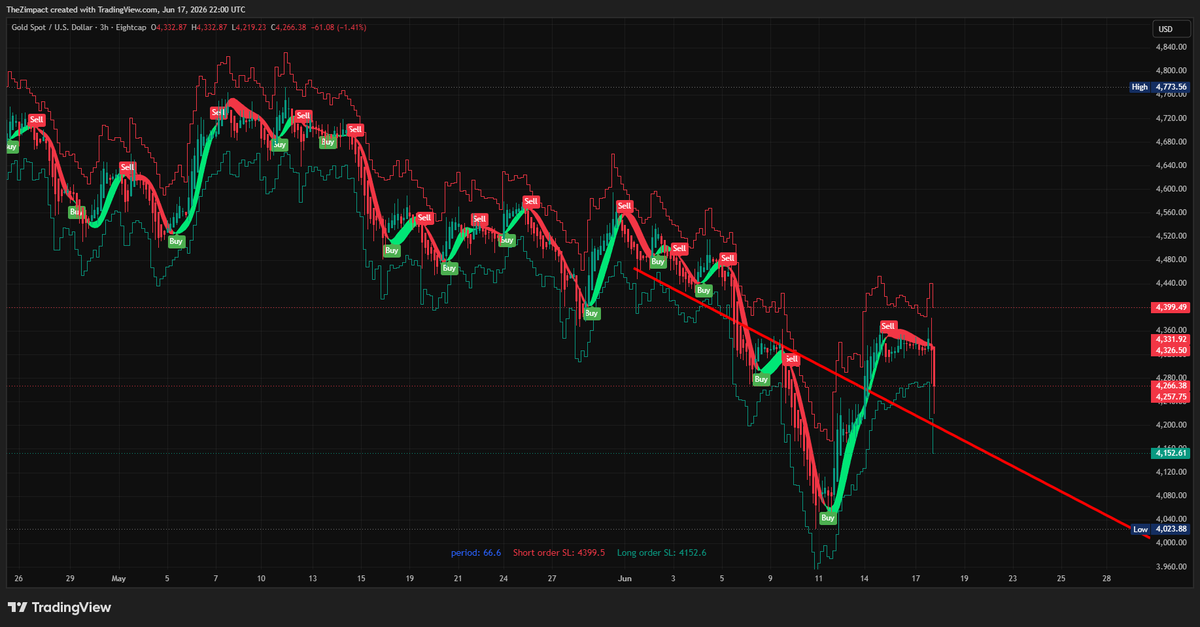Click the 'Jun' label on the time axis
The width and height of the screenshot is (1200, 627).
pos(626,578)
